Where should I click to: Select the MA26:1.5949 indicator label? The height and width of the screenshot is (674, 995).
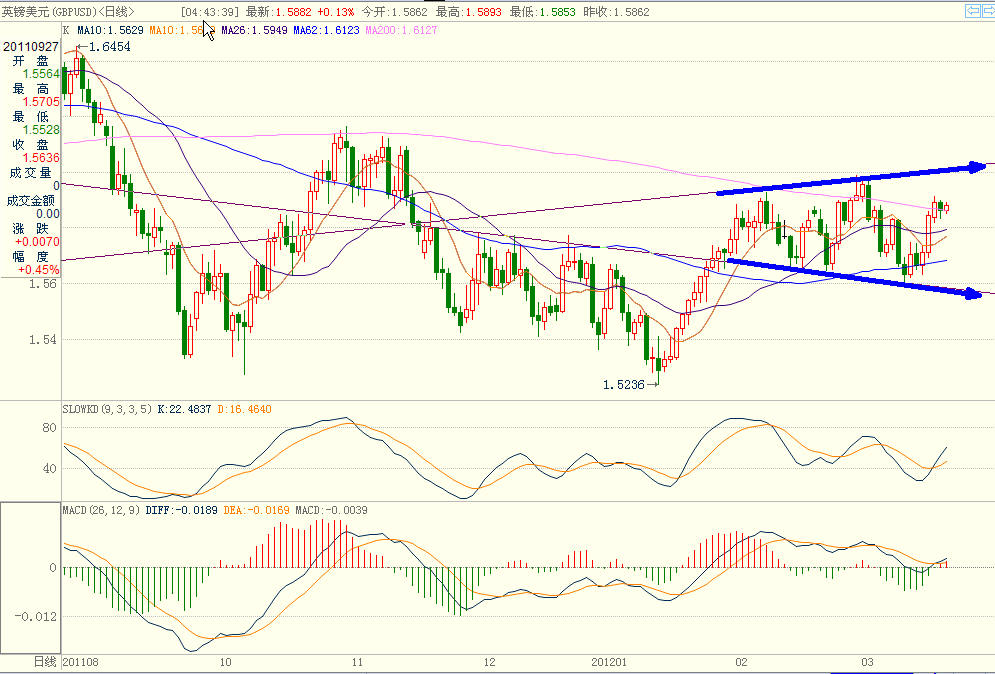[x=254, y=30]
